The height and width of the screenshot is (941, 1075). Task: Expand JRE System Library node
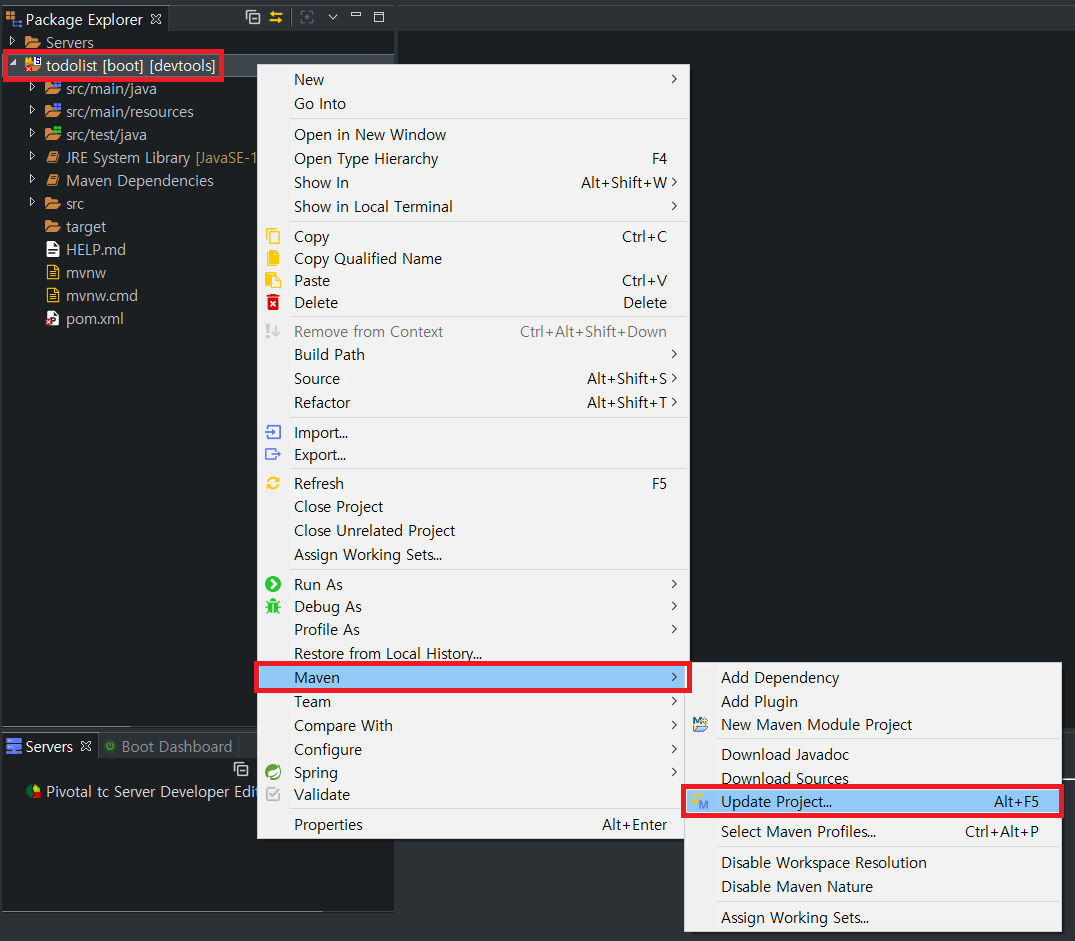pyautogui.click(x=32, y=157)
